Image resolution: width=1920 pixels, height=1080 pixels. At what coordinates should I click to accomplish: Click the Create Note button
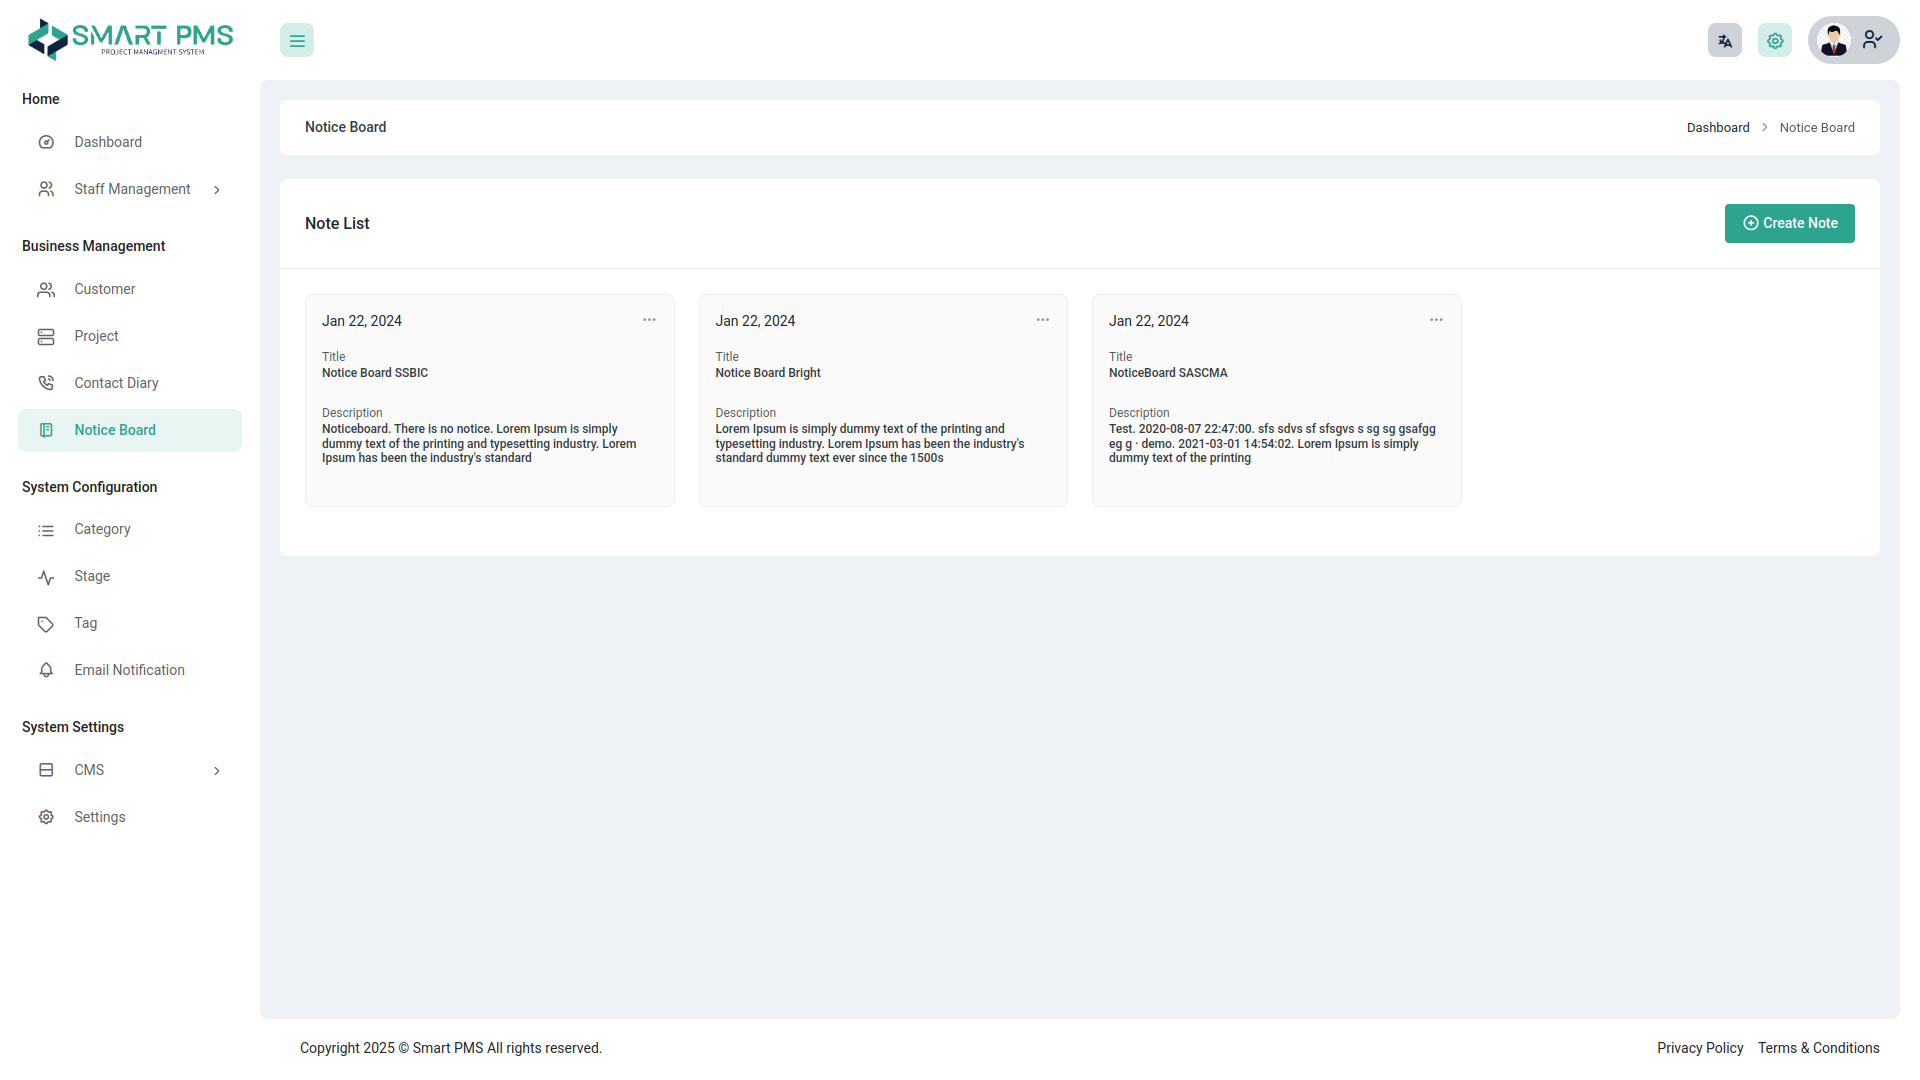[x=1789, y=223]
